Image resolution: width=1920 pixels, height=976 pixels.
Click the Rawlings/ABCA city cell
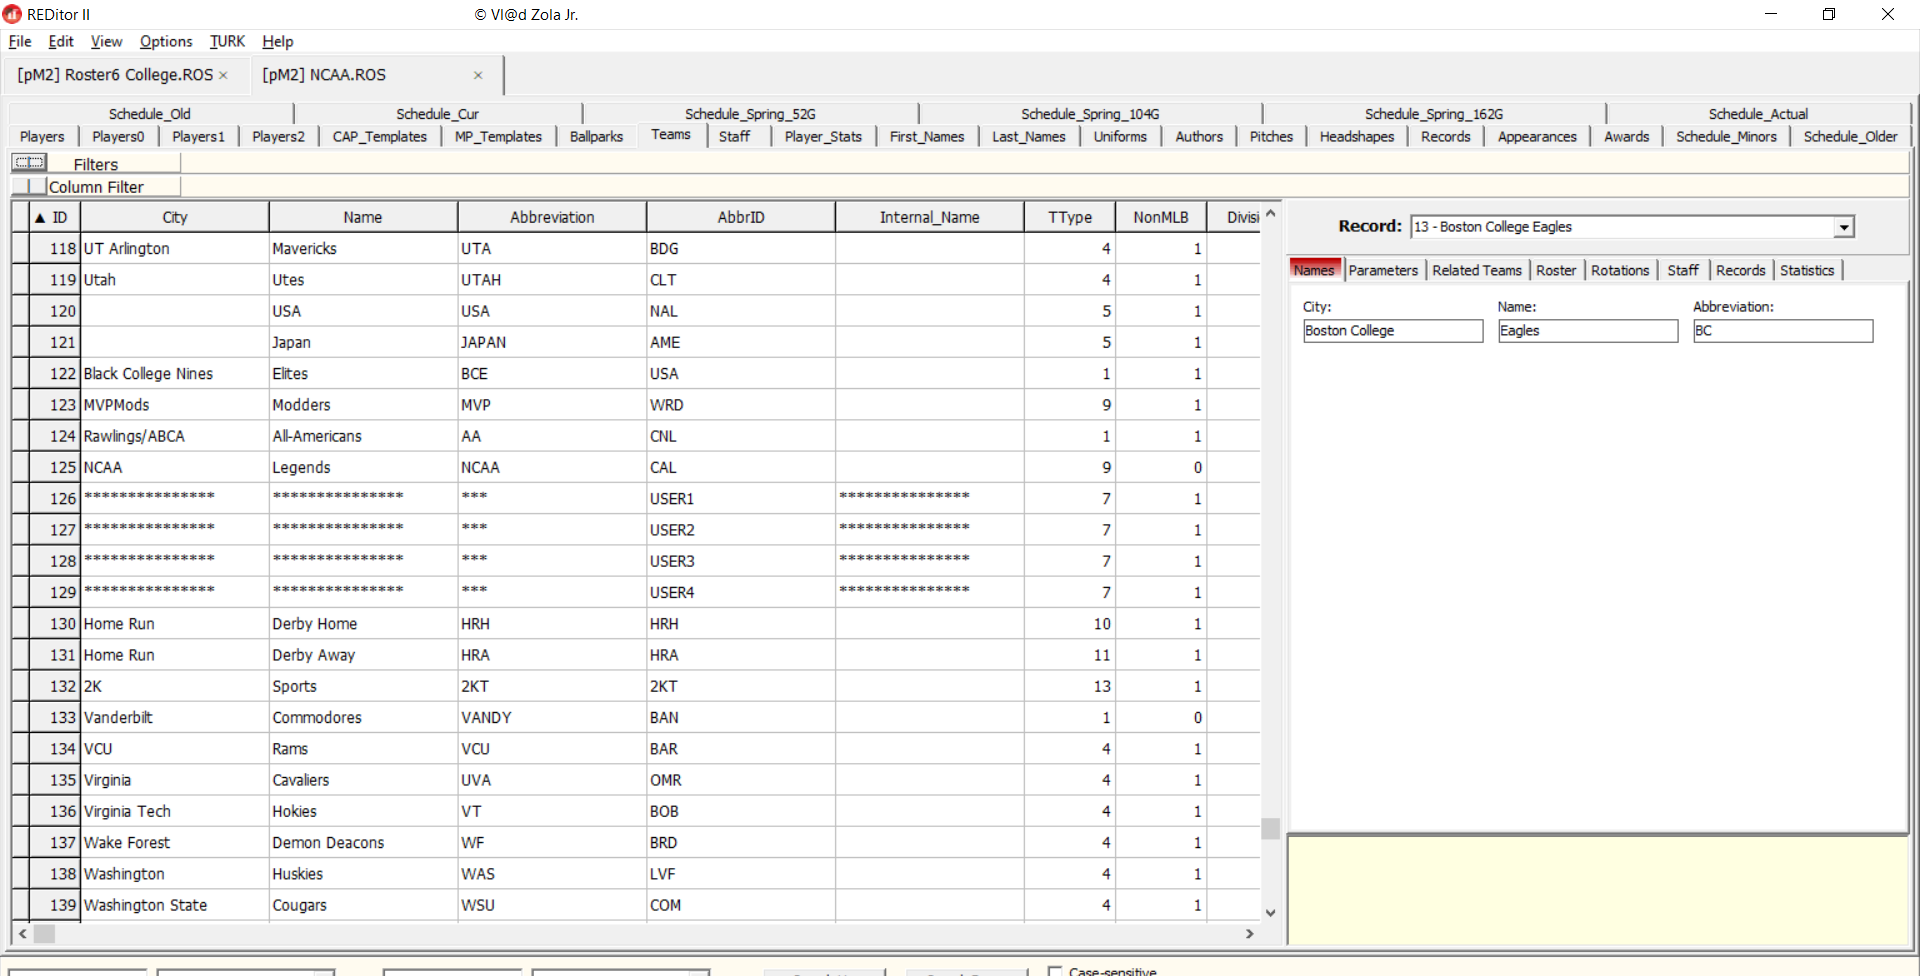click(x=175, y=436)
